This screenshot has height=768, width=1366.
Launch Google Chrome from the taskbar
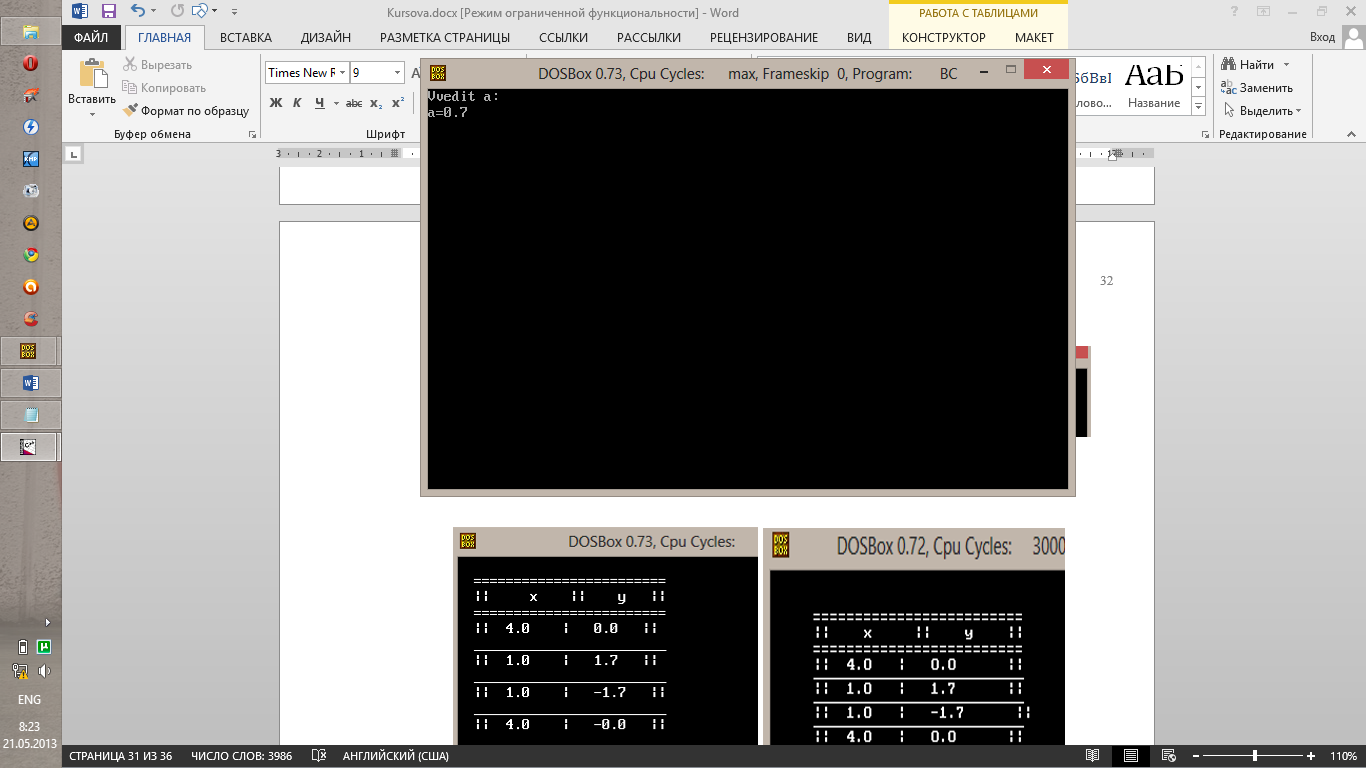pos(31,255)
